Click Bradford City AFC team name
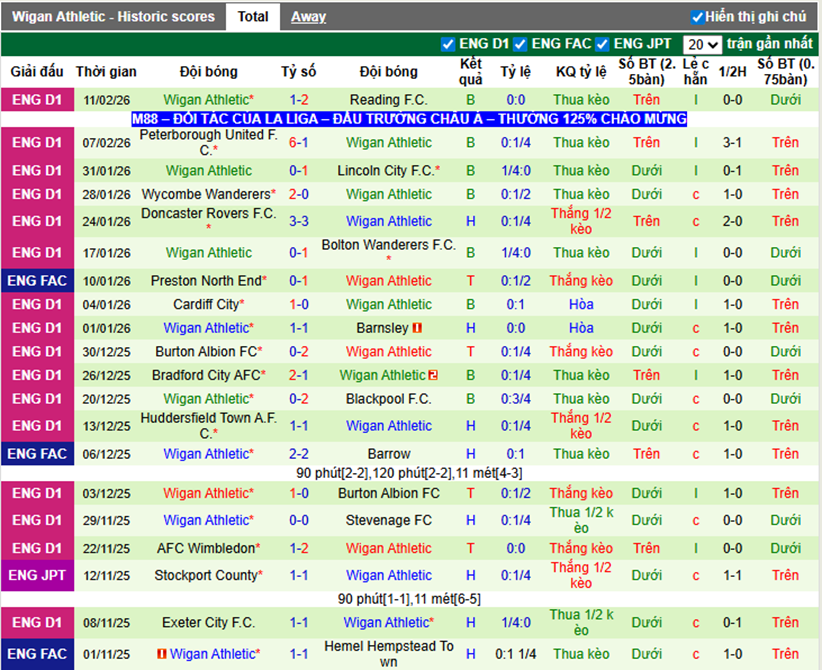 pyautogui.click(x=206, y=375)
